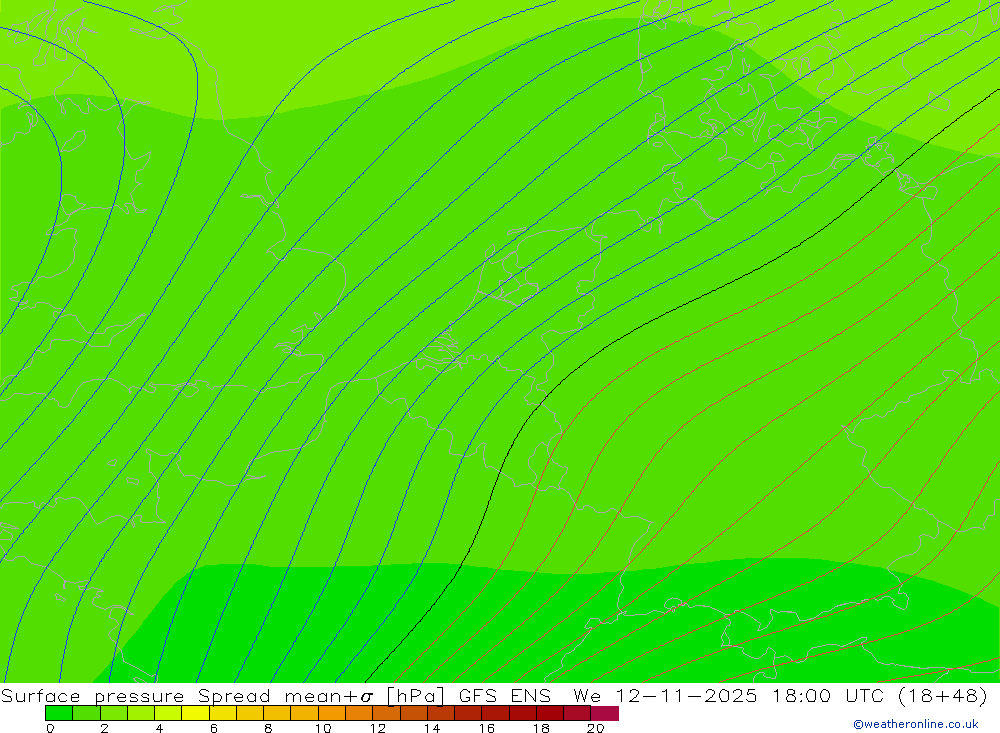Select the crimson swatch at scale value 20

click(x=605, y=713)
